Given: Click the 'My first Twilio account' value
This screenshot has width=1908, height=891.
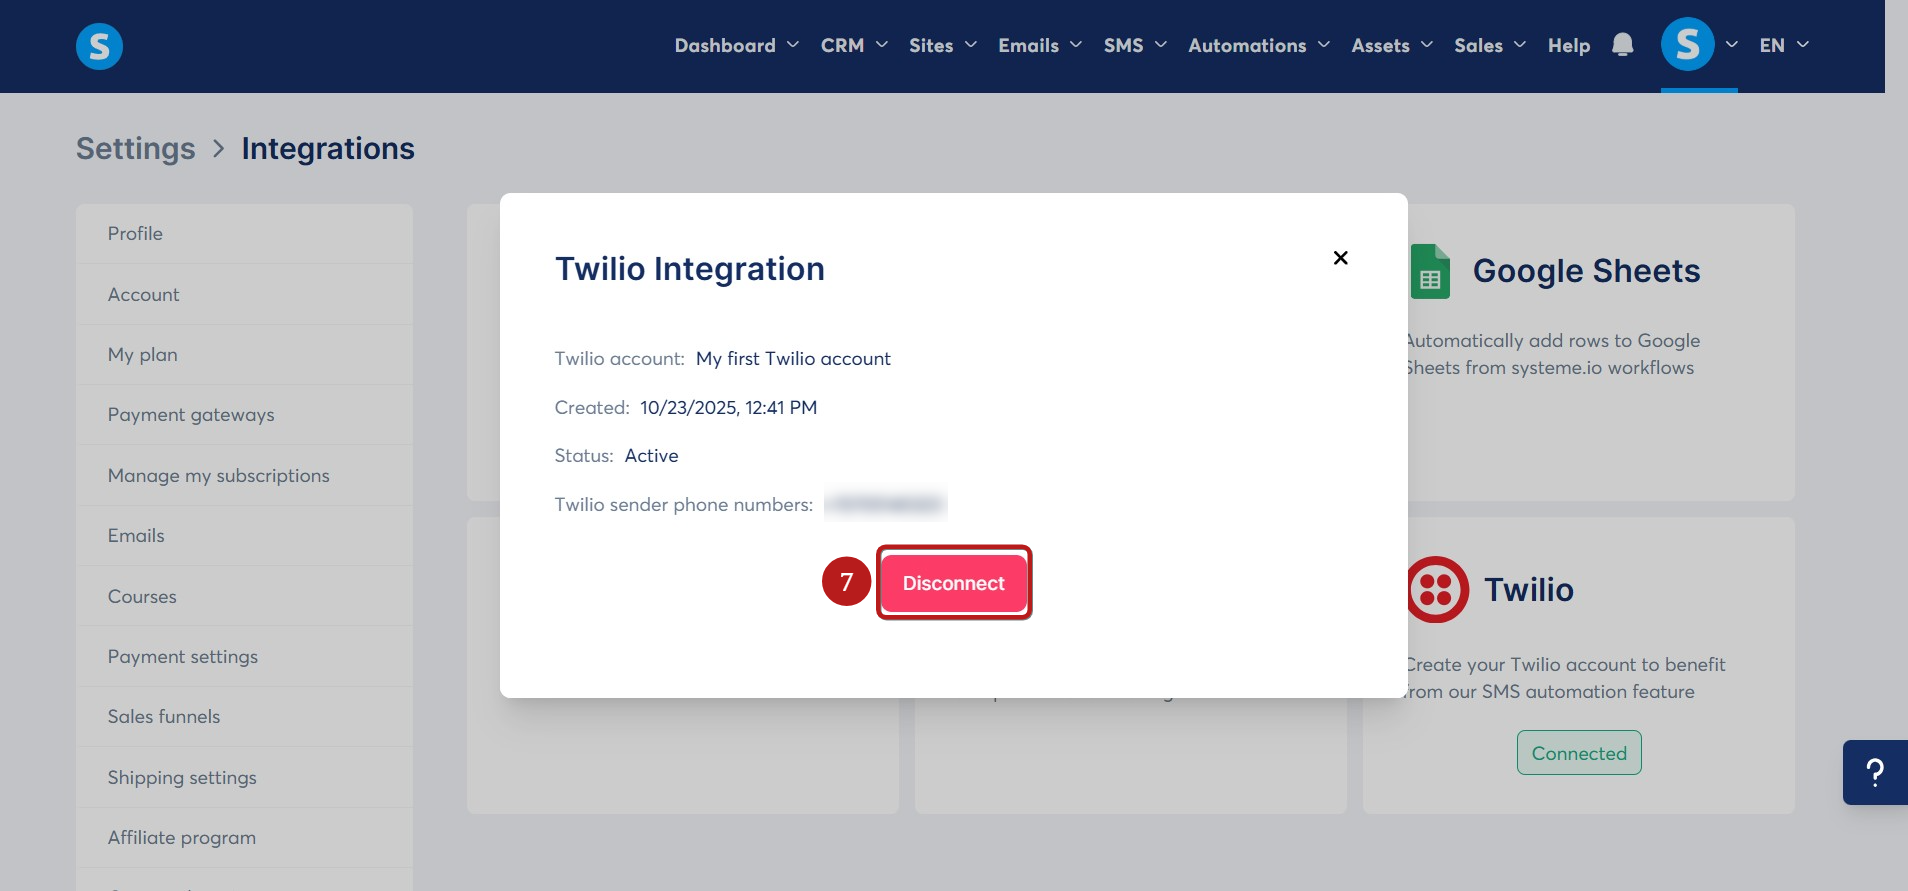Looking at the screenshot, I should 793,359.
